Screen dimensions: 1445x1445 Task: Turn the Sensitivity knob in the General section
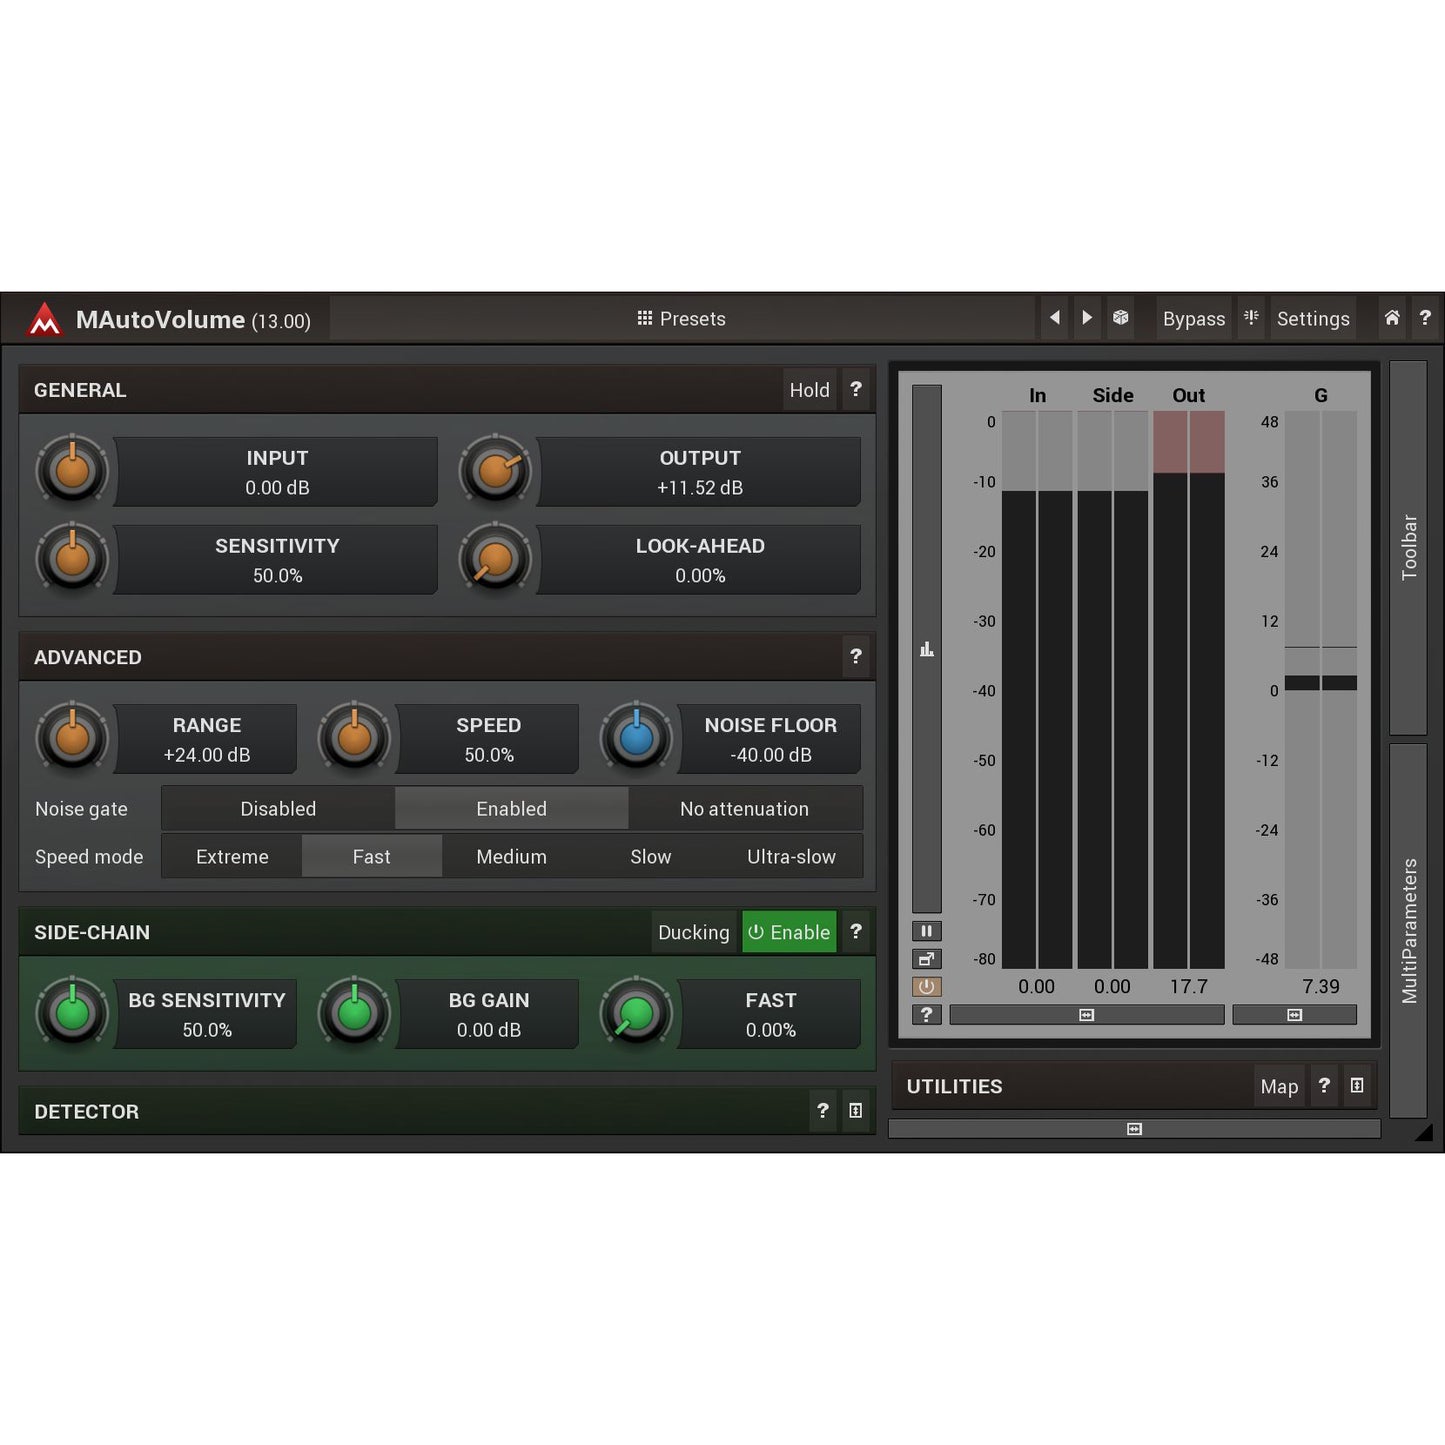pos(71,560)
